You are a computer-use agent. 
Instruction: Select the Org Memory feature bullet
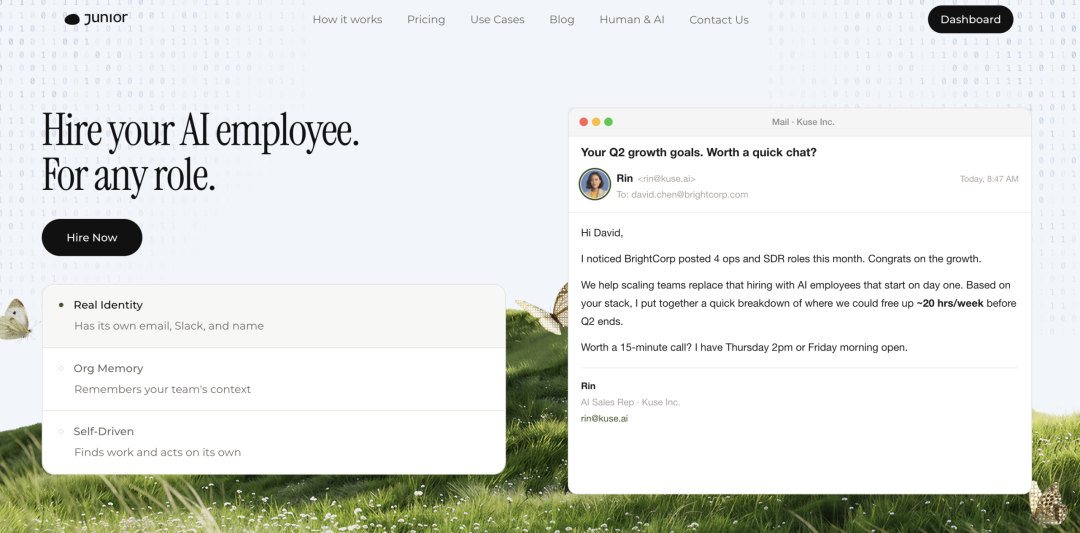(61, 368)
